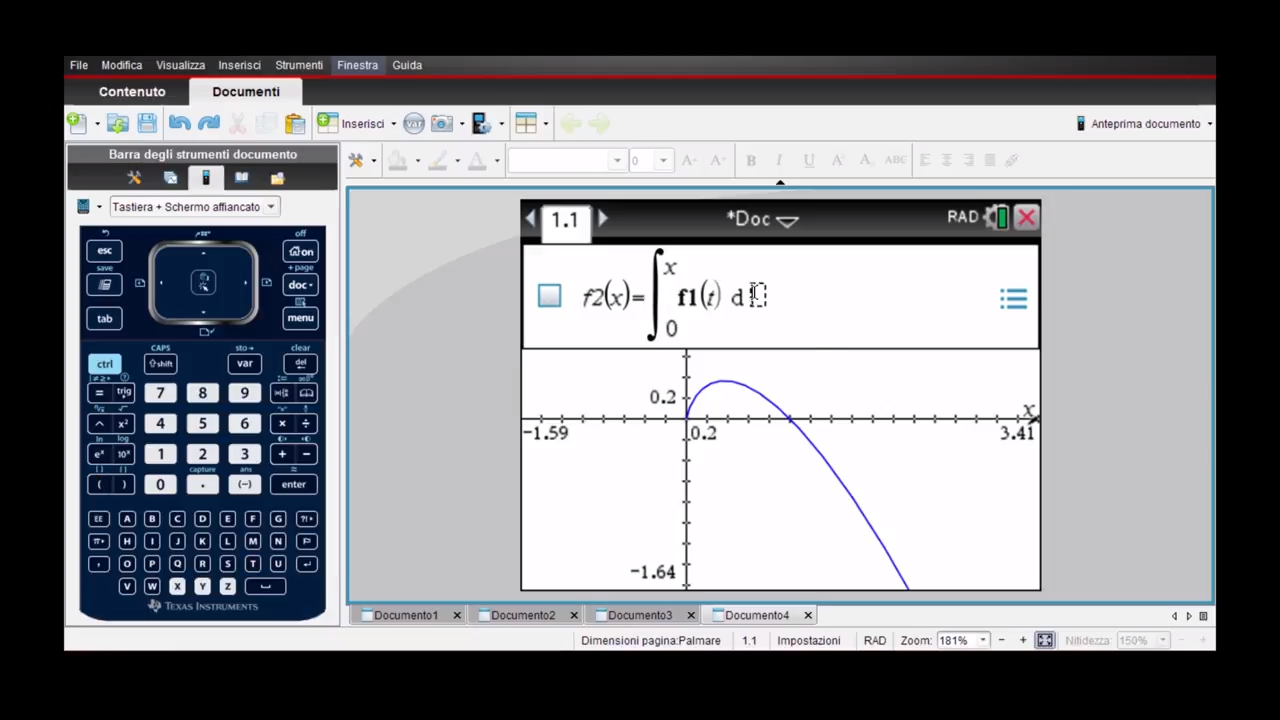Image resolution: width=1280 pixels, height=720 pixels.
Task: Open the Utilities book panel icon
Action: pos(241,178)
